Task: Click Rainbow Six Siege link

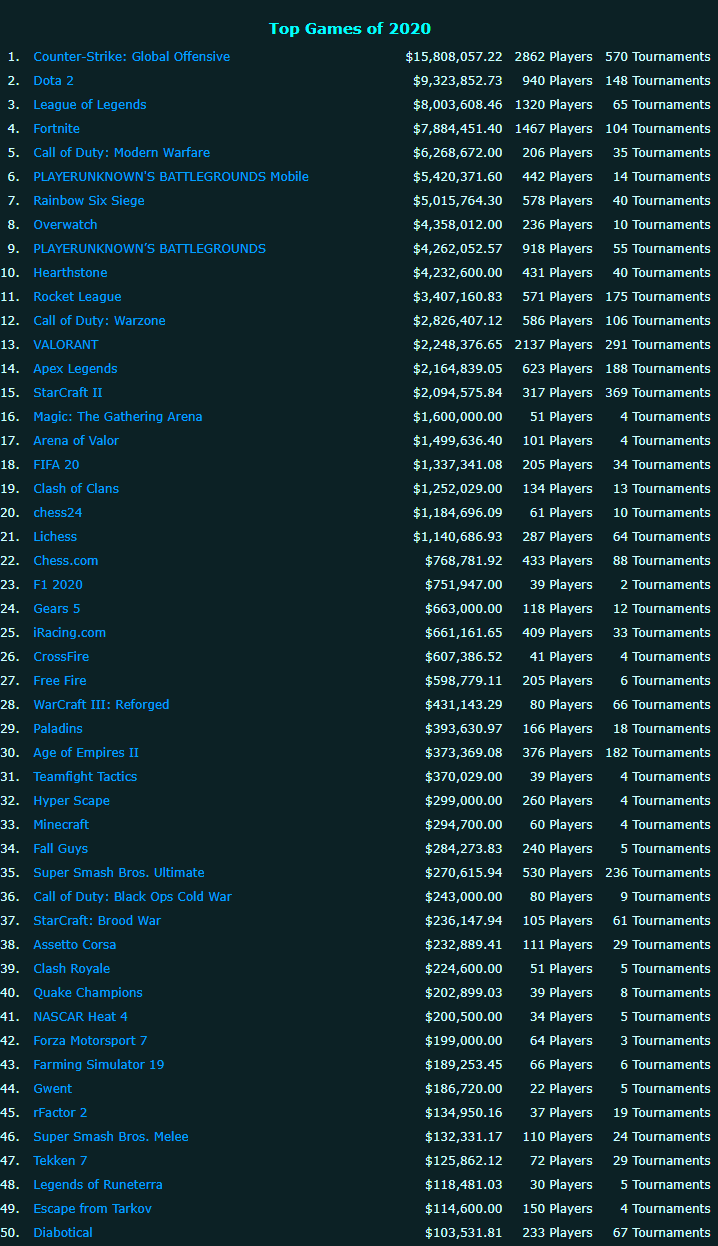Action: pyautogui.click(x=88, y=201)
